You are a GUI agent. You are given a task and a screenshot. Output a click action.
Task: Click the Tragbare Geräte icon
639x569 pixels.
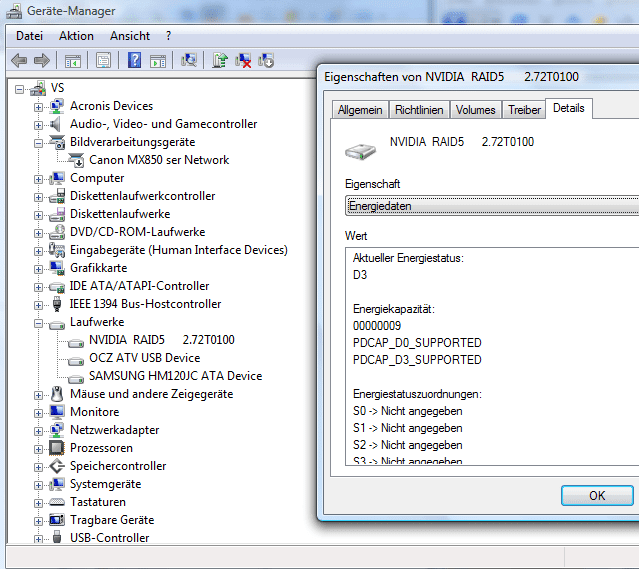57,520
